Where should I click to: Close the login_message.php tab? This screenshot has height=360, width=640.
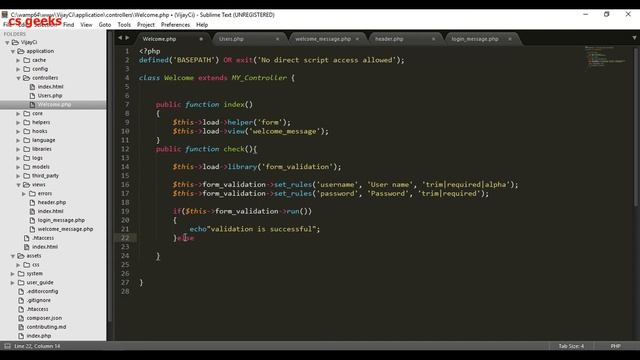(510, 39)
